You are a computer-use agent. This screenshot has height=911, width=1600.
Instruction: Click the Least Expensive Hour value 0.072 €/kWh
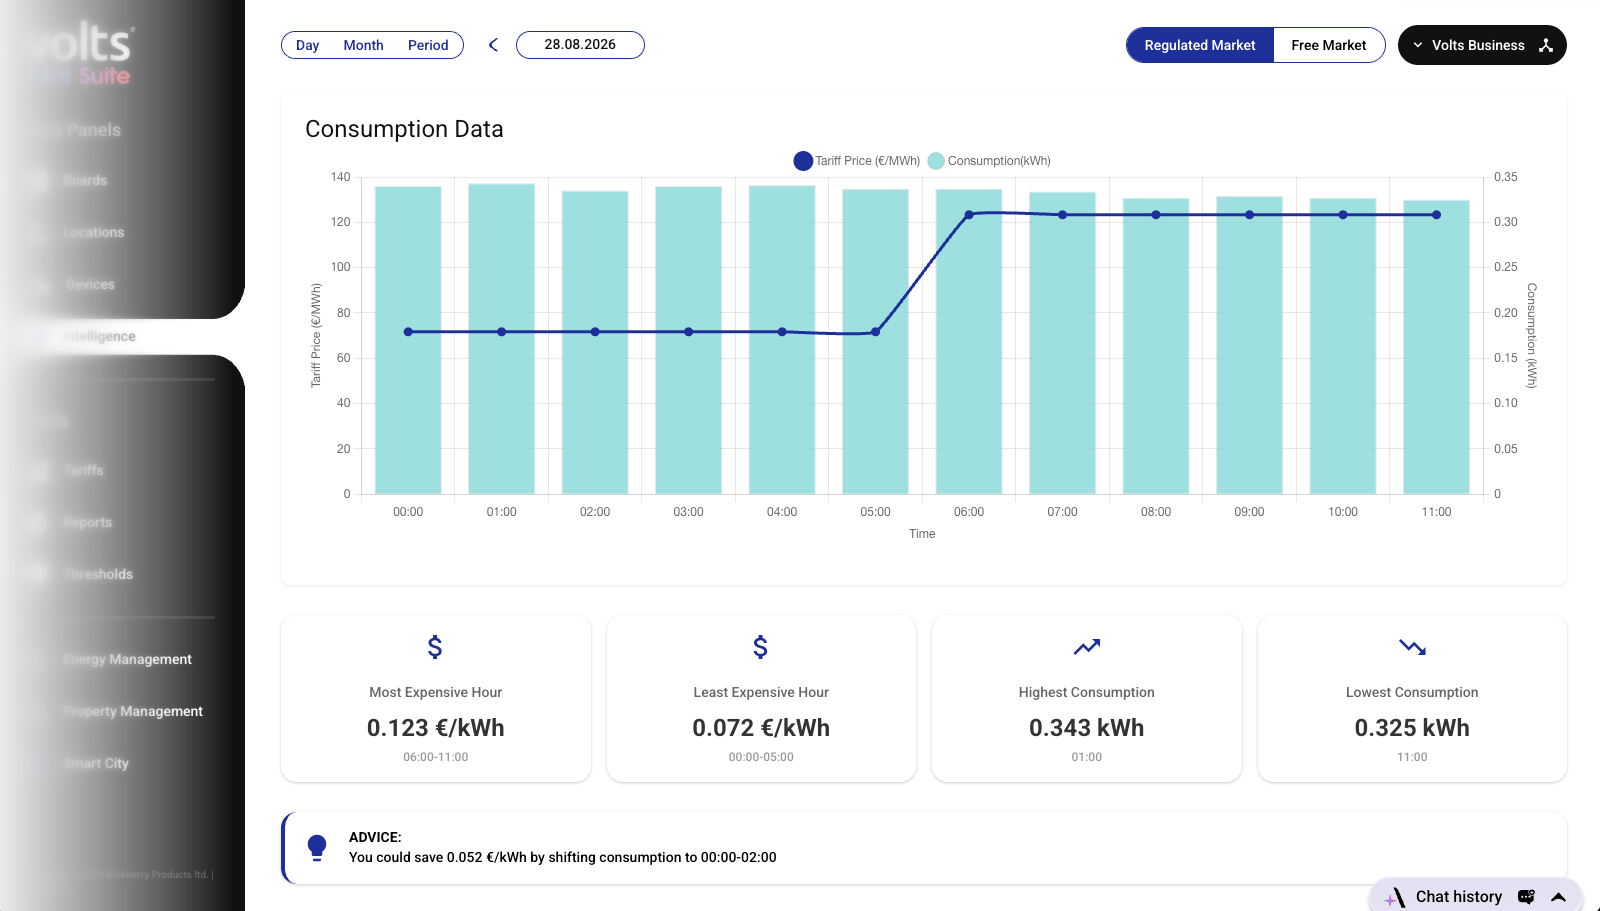[761, 728]
